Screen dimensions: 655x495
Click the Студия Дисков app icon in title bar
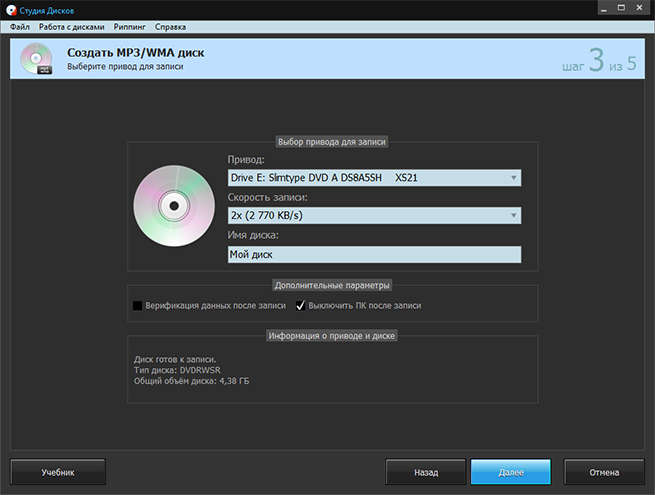pos(11,9)
